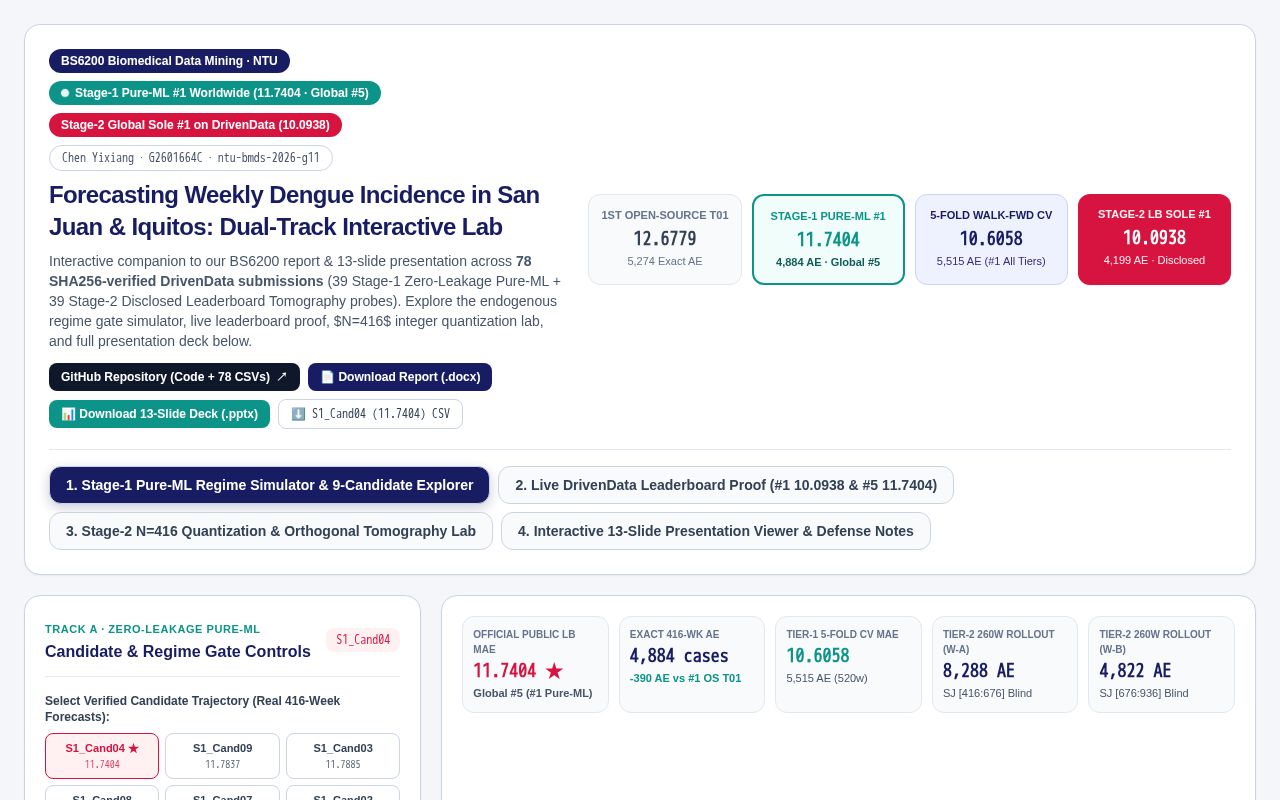The image size is (1280, 800).
Task: Select candidate trajectory S1_Cand03
Action: (343, 756)
